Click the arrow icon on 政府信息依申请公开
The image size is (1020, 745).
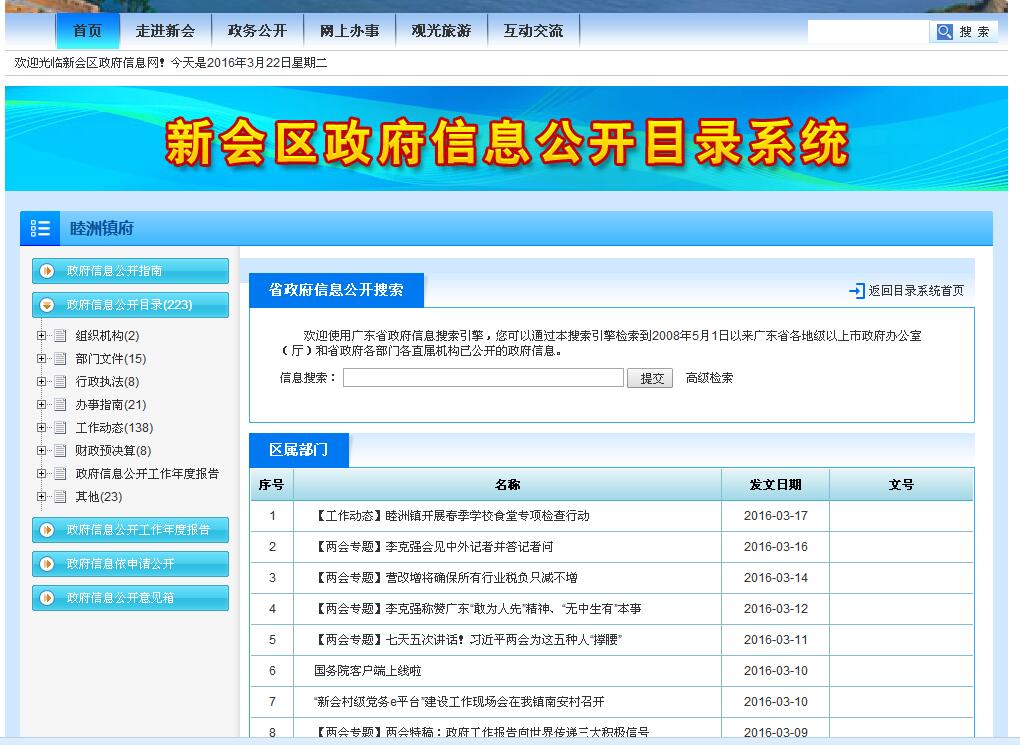click(x=47, y=564)
